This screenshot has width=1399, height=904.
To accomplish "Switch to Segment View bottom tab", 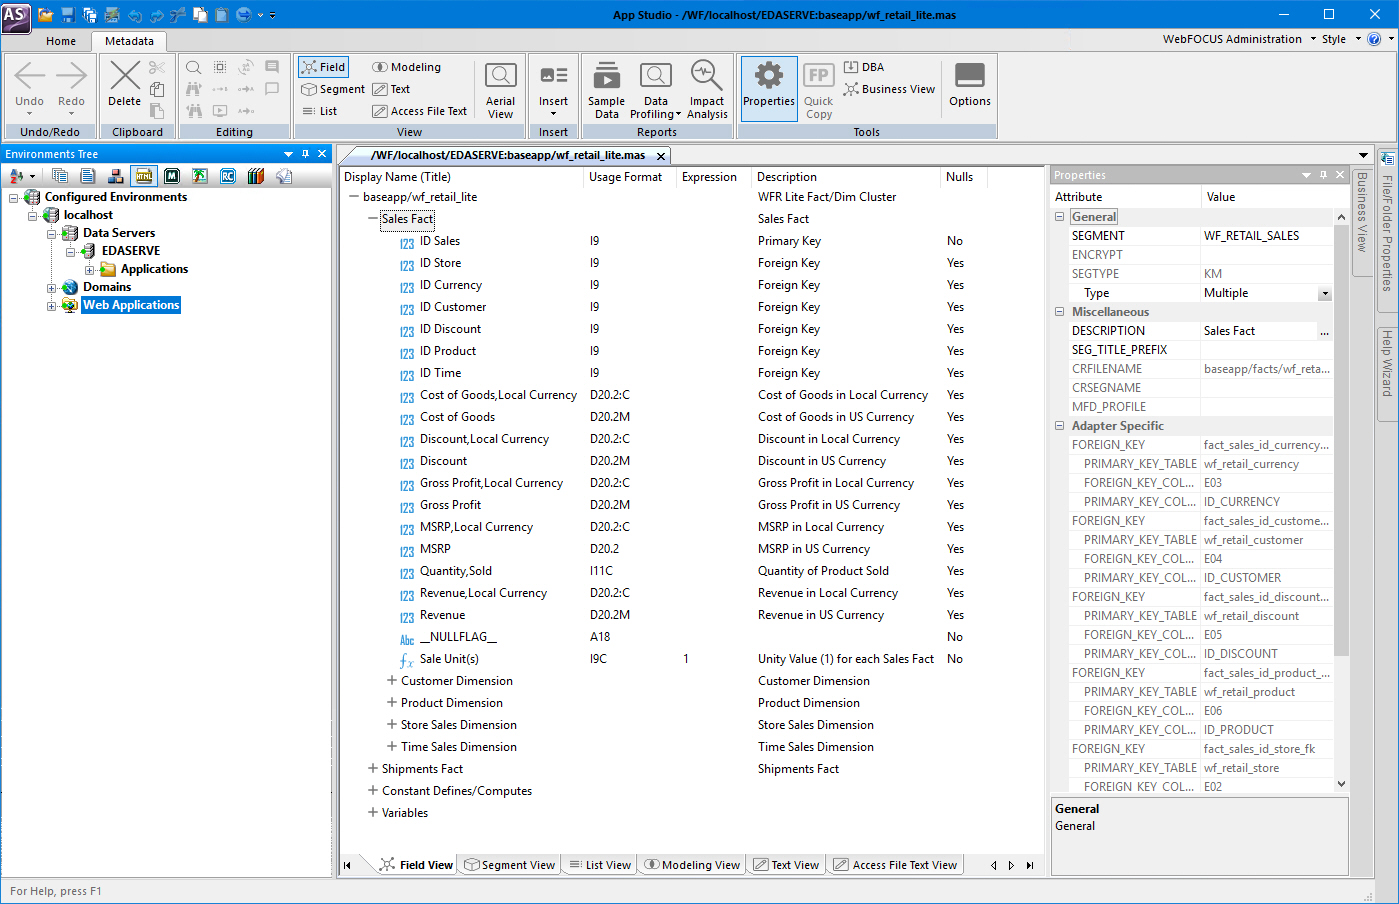I will click(x=510, y=865).
